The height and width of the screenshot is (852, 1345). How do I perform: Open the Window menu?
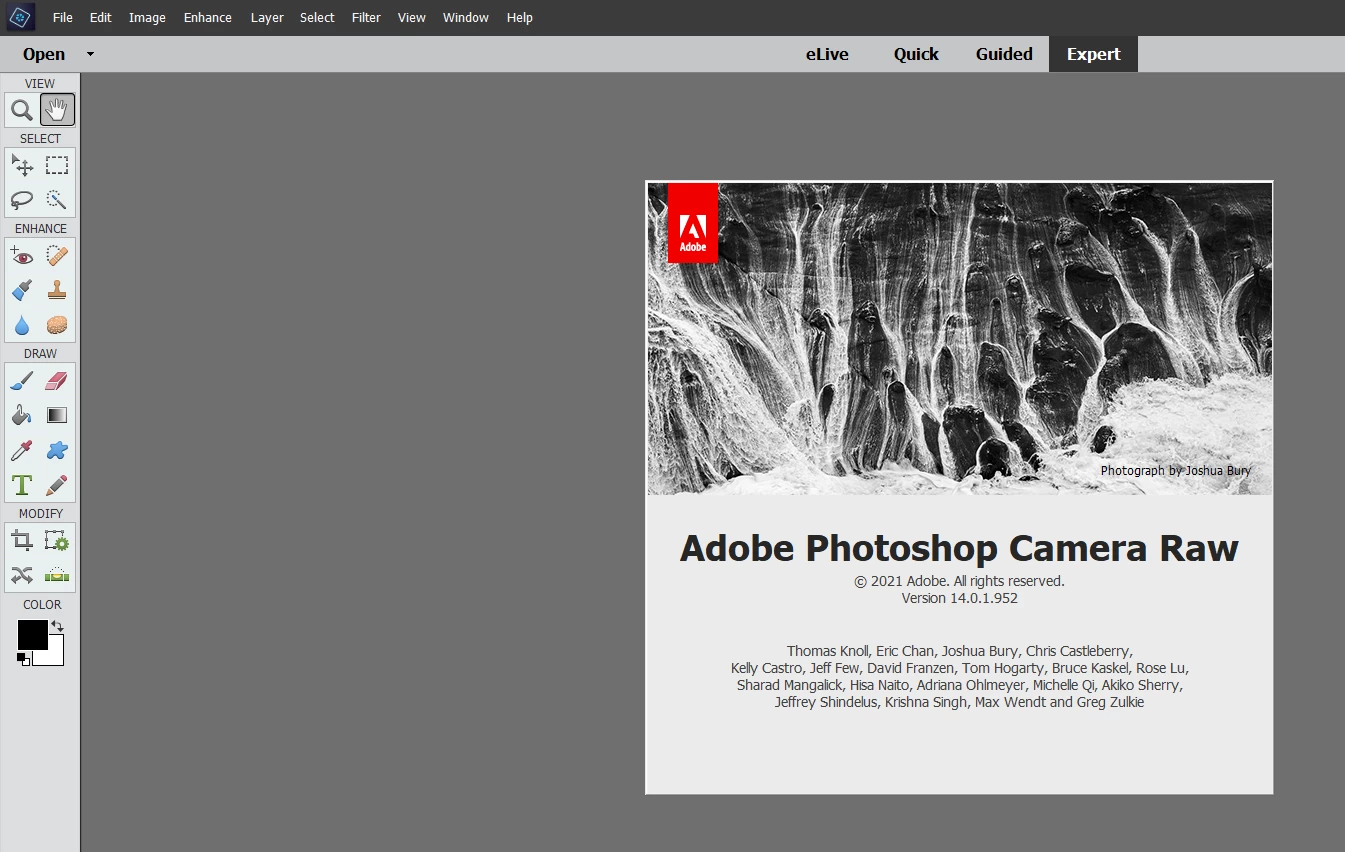click(466, 17)
